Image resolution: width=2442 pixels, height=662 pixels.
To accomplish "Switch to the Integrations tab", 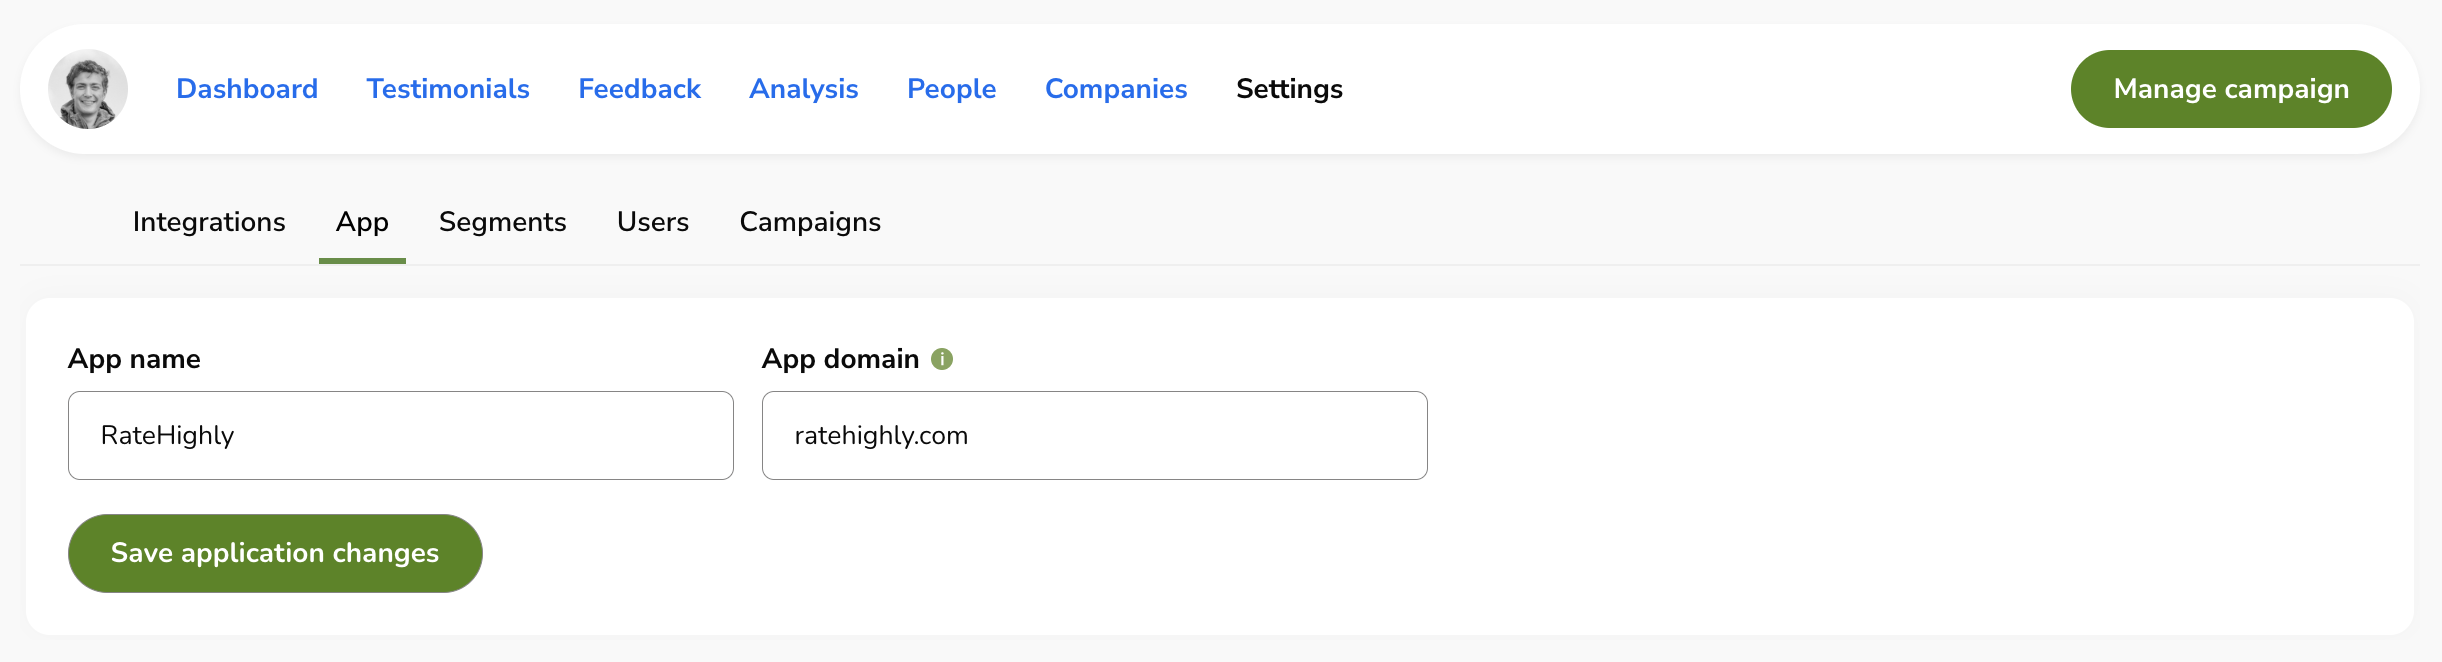I will (x=209, y=222).
